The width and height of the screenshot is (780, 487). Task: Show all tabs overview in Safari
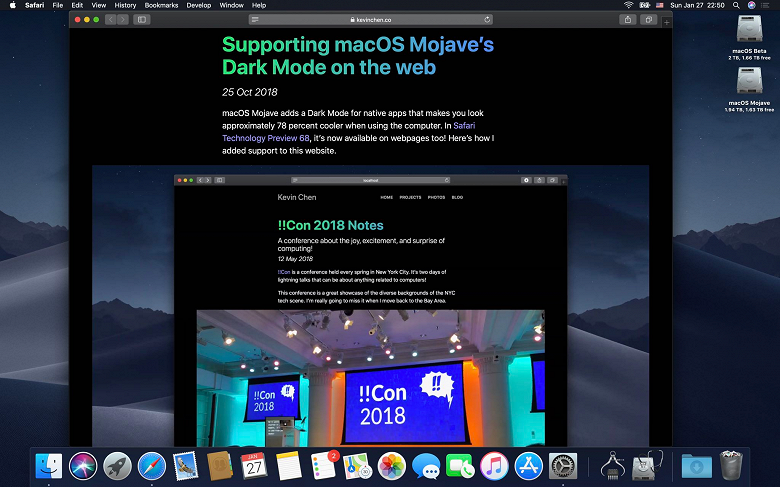649,20
